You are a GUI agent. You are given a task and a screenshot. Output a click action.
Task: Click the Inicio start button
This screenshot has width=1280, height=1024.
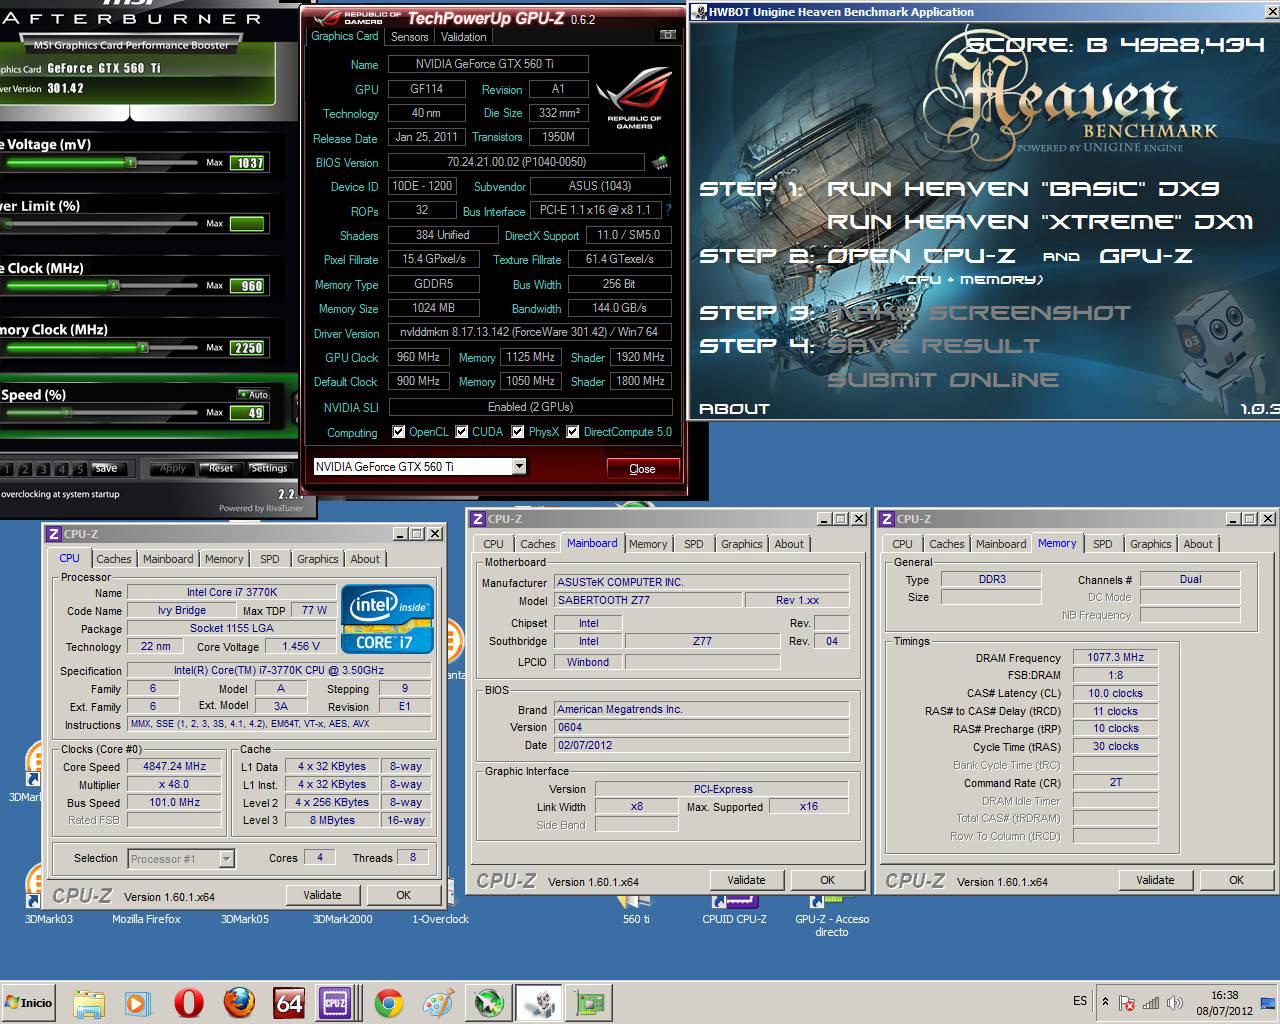[x=28, y=1003]
